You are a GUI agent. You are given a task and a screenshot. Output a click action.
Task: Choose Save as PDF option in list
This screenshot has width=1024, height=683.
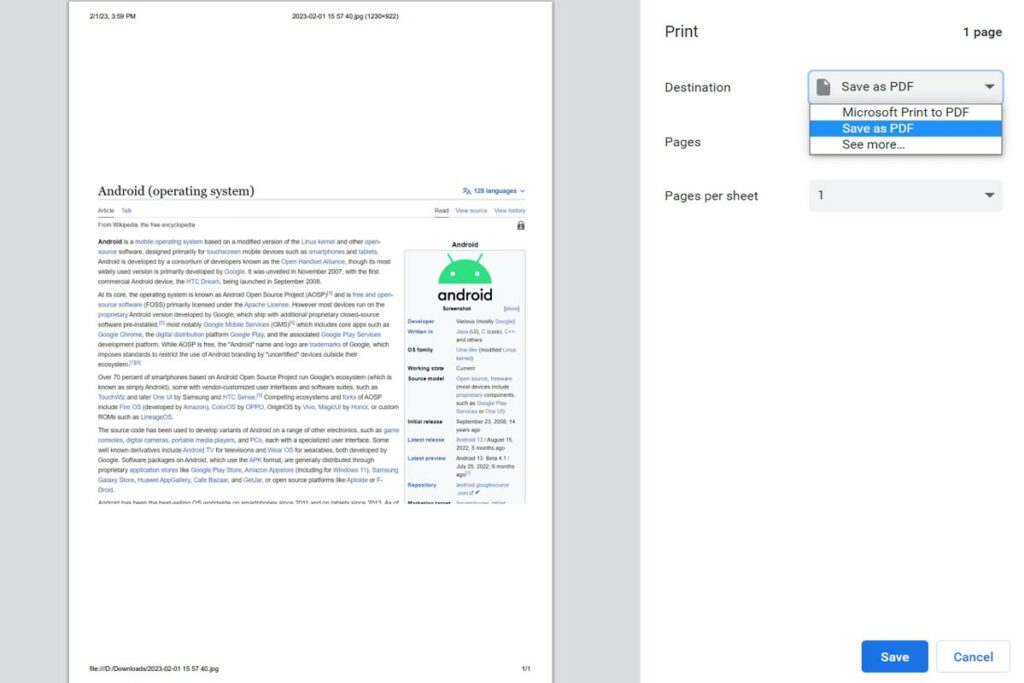point(905,129)
